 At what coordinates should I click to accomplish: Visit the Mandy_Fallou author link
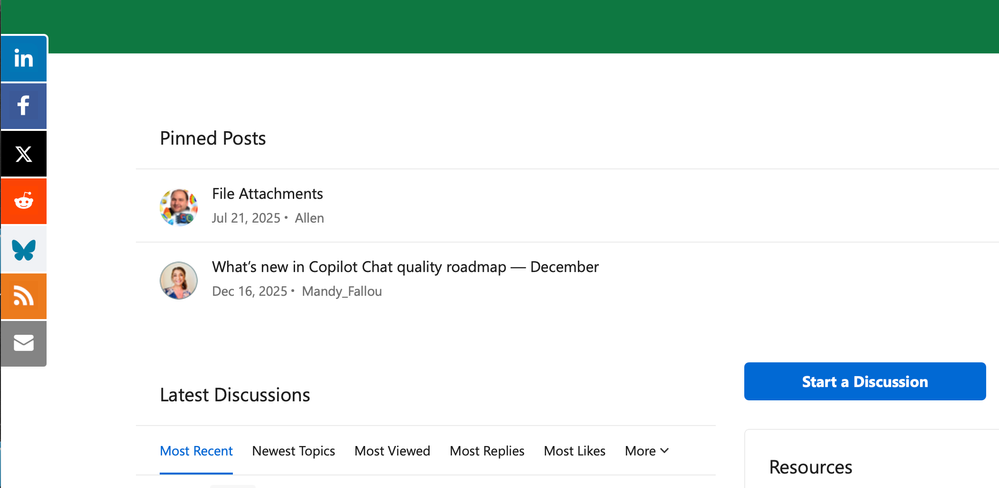341,292
